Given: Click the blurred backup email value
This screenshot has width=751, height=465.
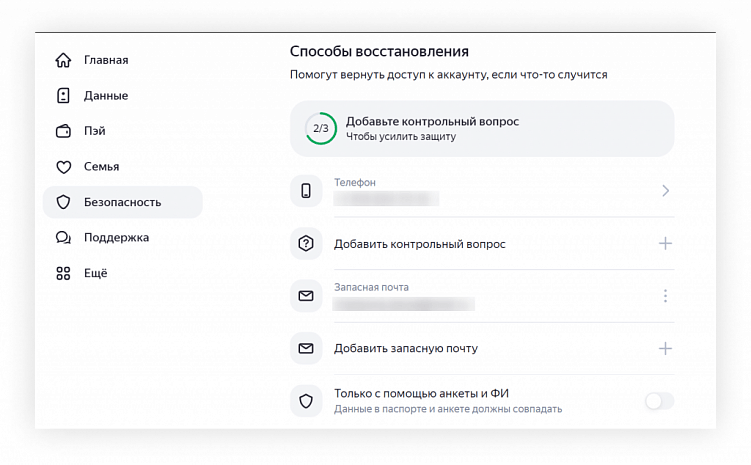Looking at the screenshot, I should (404, 304).
